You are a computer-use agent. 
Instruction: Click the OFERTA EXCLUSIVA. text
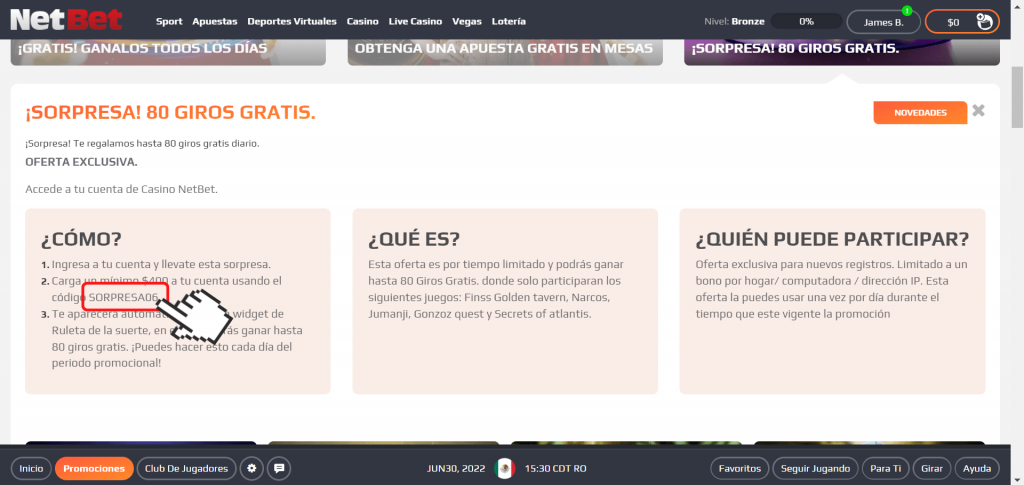click(82, 161)
